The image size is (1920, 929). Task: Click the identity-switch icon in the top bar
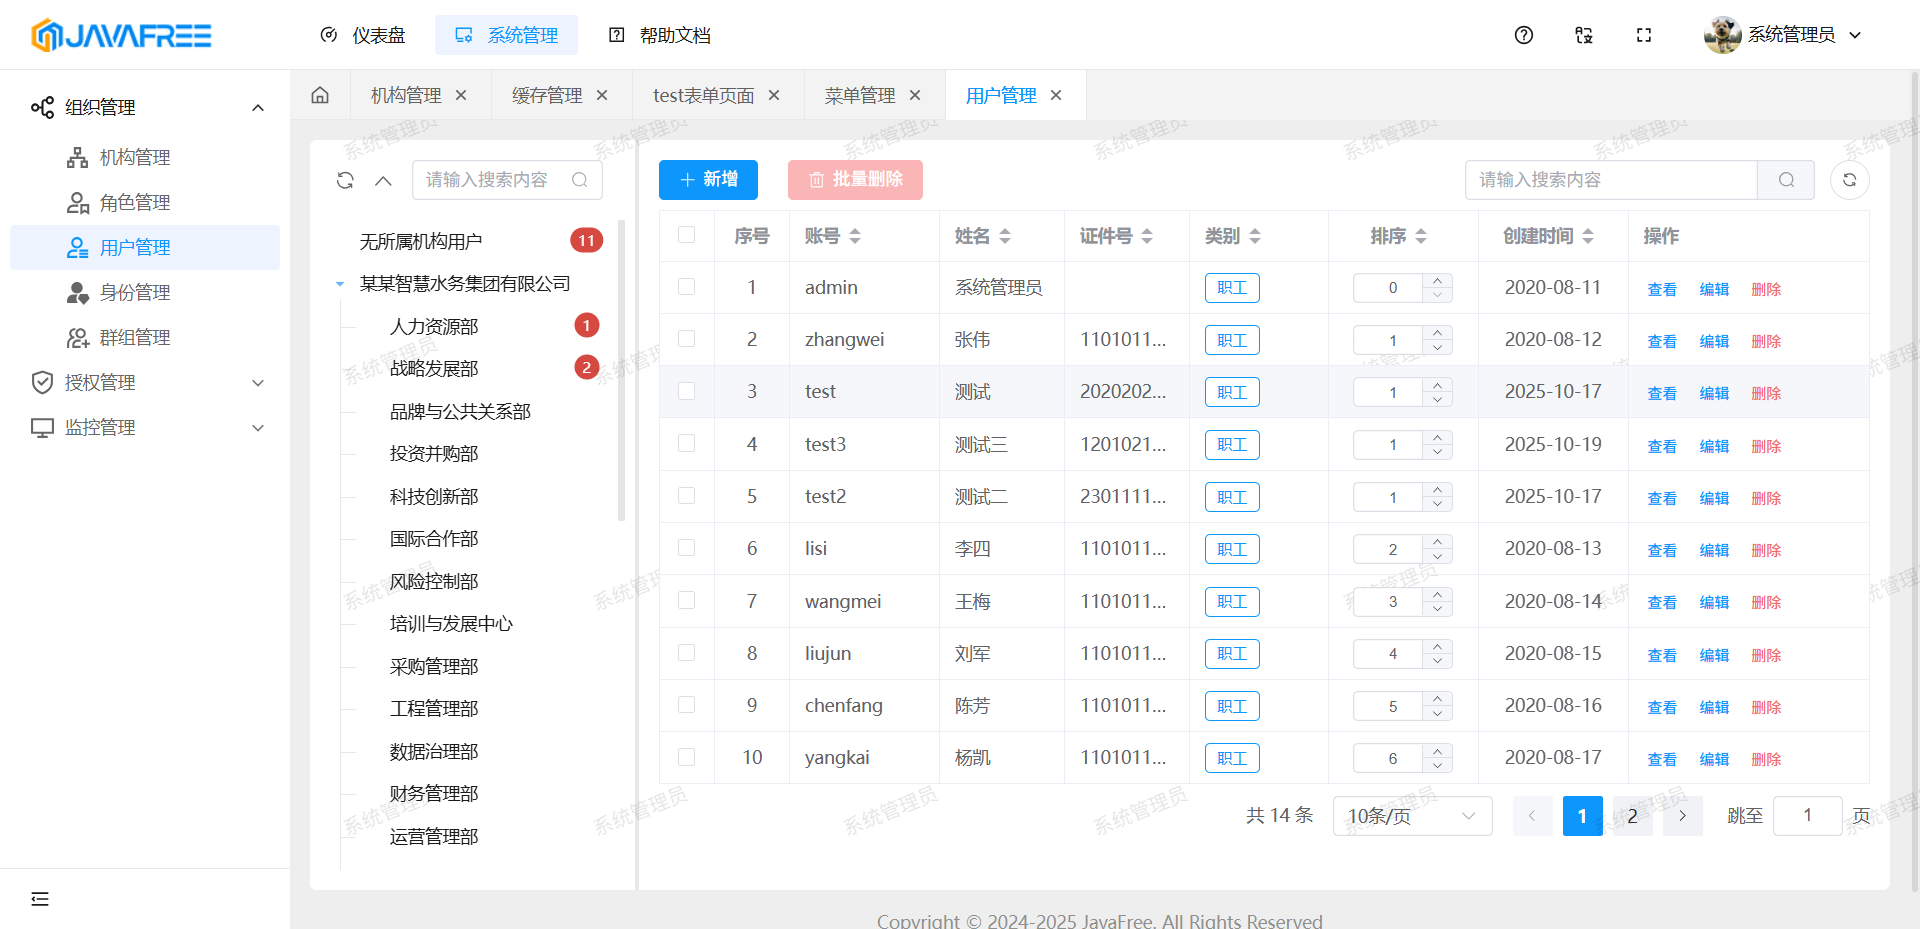1583,35
